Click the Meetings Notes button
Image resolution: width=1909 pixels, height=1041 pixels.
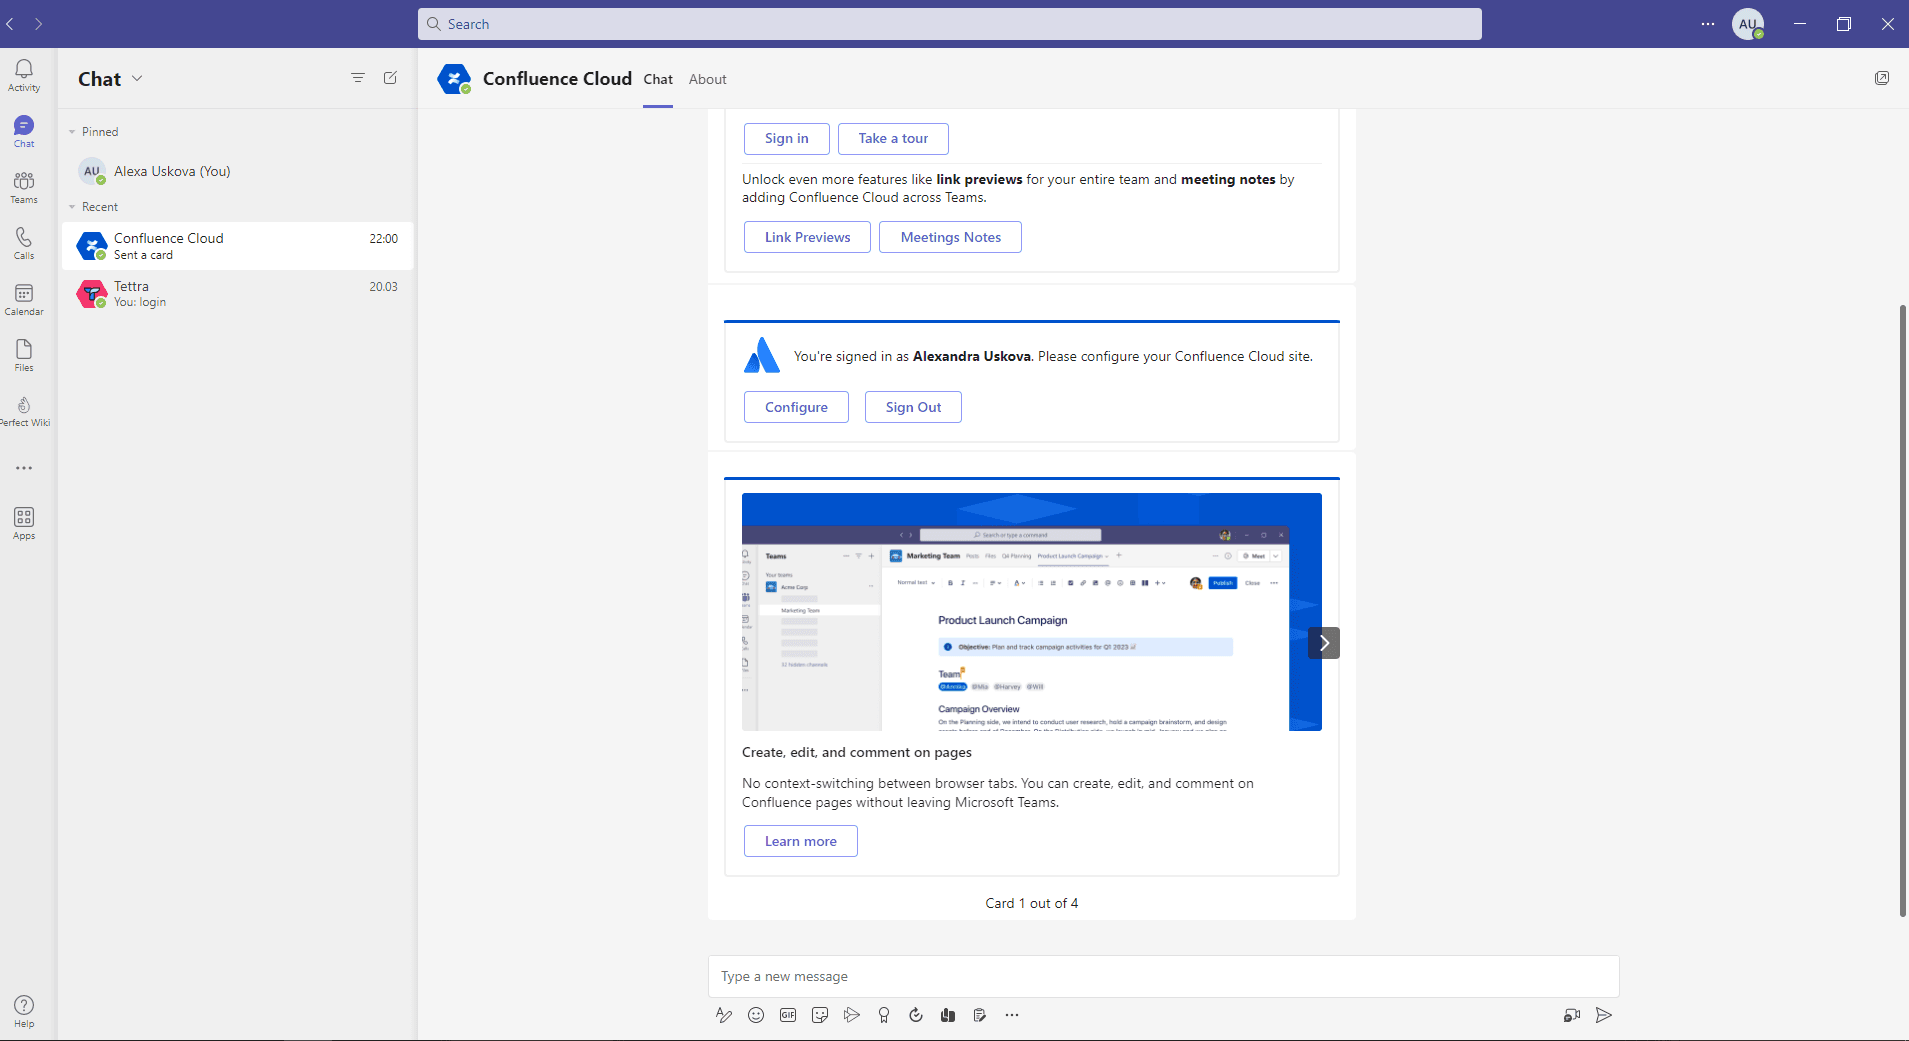[950, 237]
